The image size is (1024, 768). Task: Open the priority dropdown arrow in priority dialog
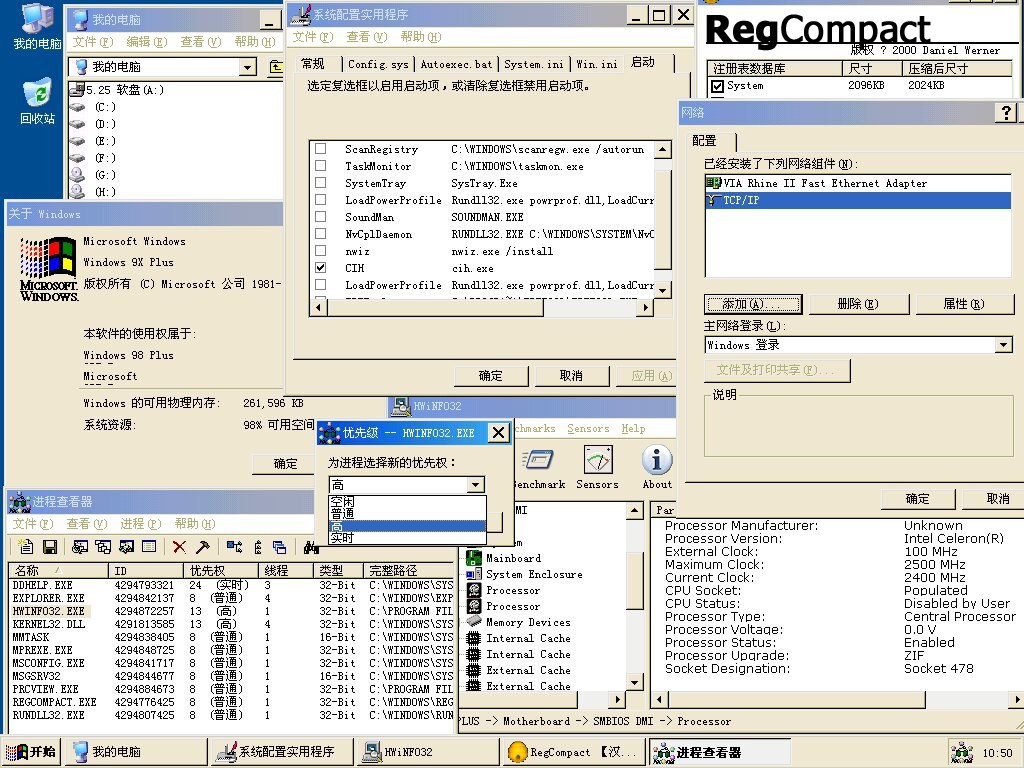tap(476, 485)
